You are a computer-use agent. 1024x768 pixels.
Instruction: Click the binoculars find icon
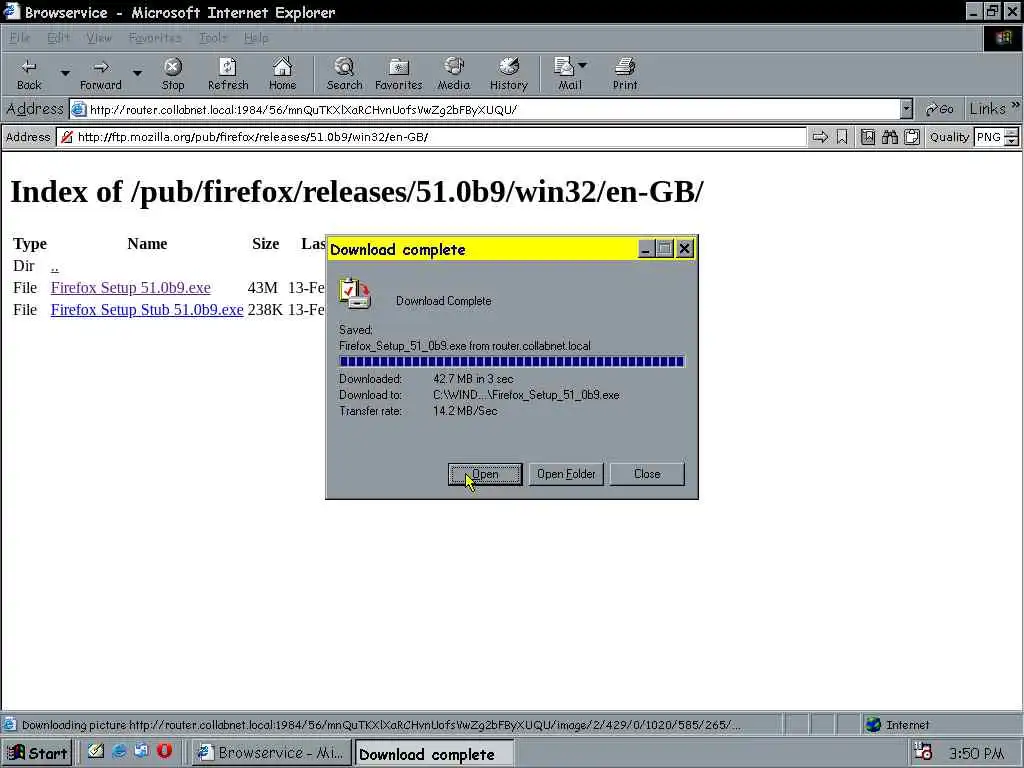coord(889,137)
